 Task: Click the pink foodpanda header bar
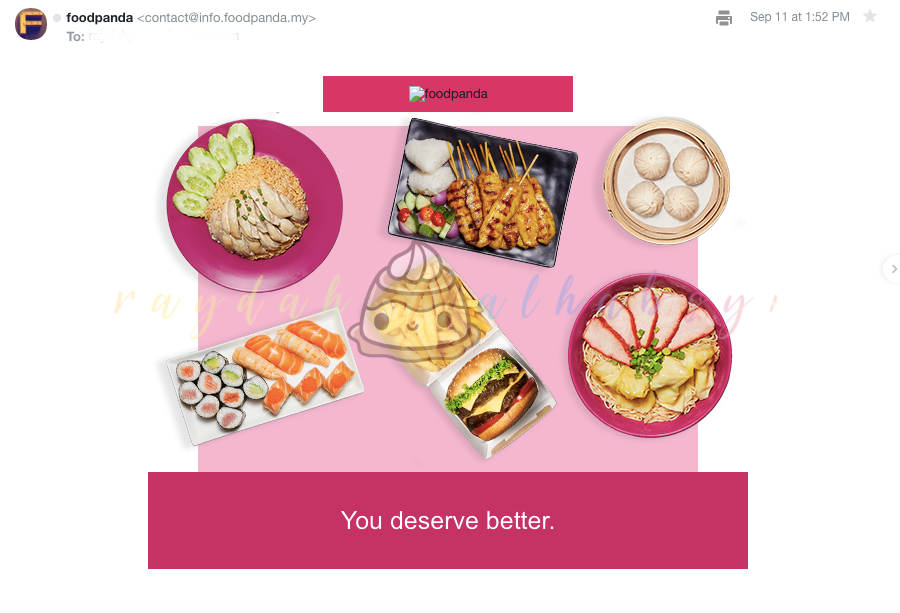pos(448,94)
